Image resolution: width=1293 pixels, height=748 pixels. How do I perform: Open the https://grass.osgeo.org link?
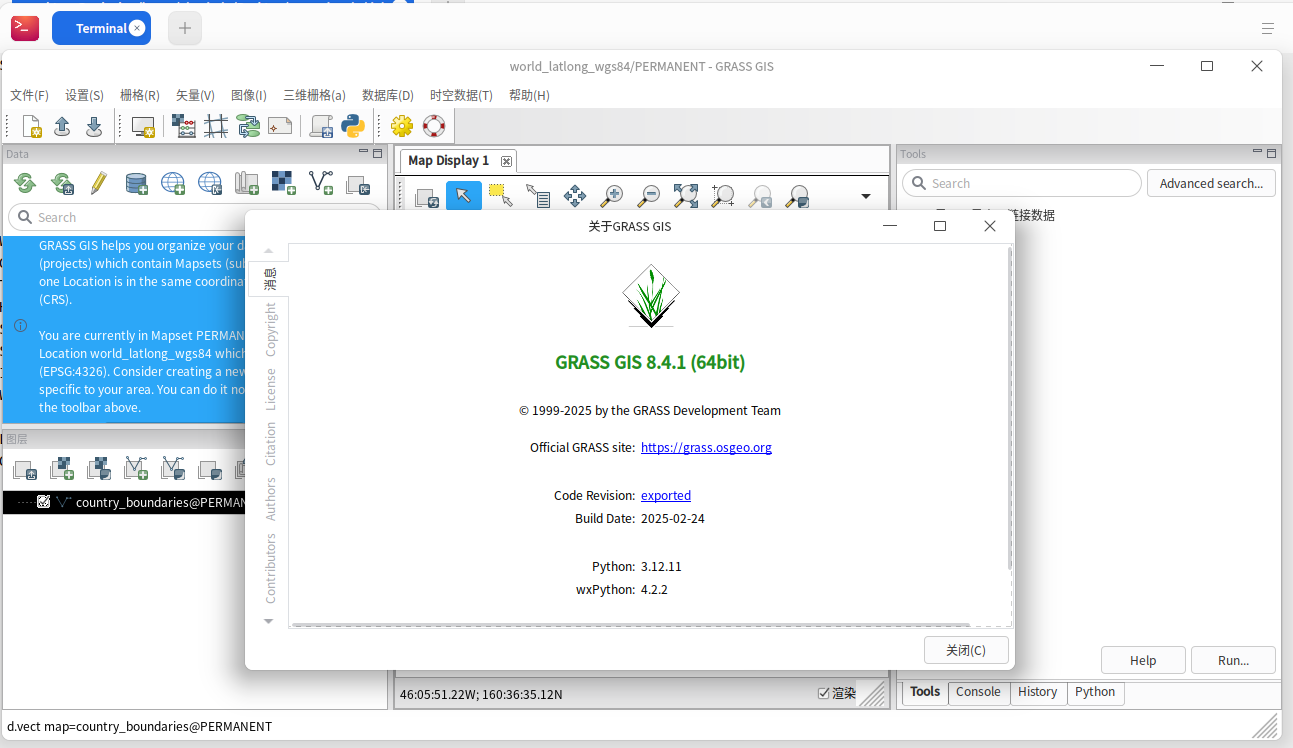[x=706, y=448]
